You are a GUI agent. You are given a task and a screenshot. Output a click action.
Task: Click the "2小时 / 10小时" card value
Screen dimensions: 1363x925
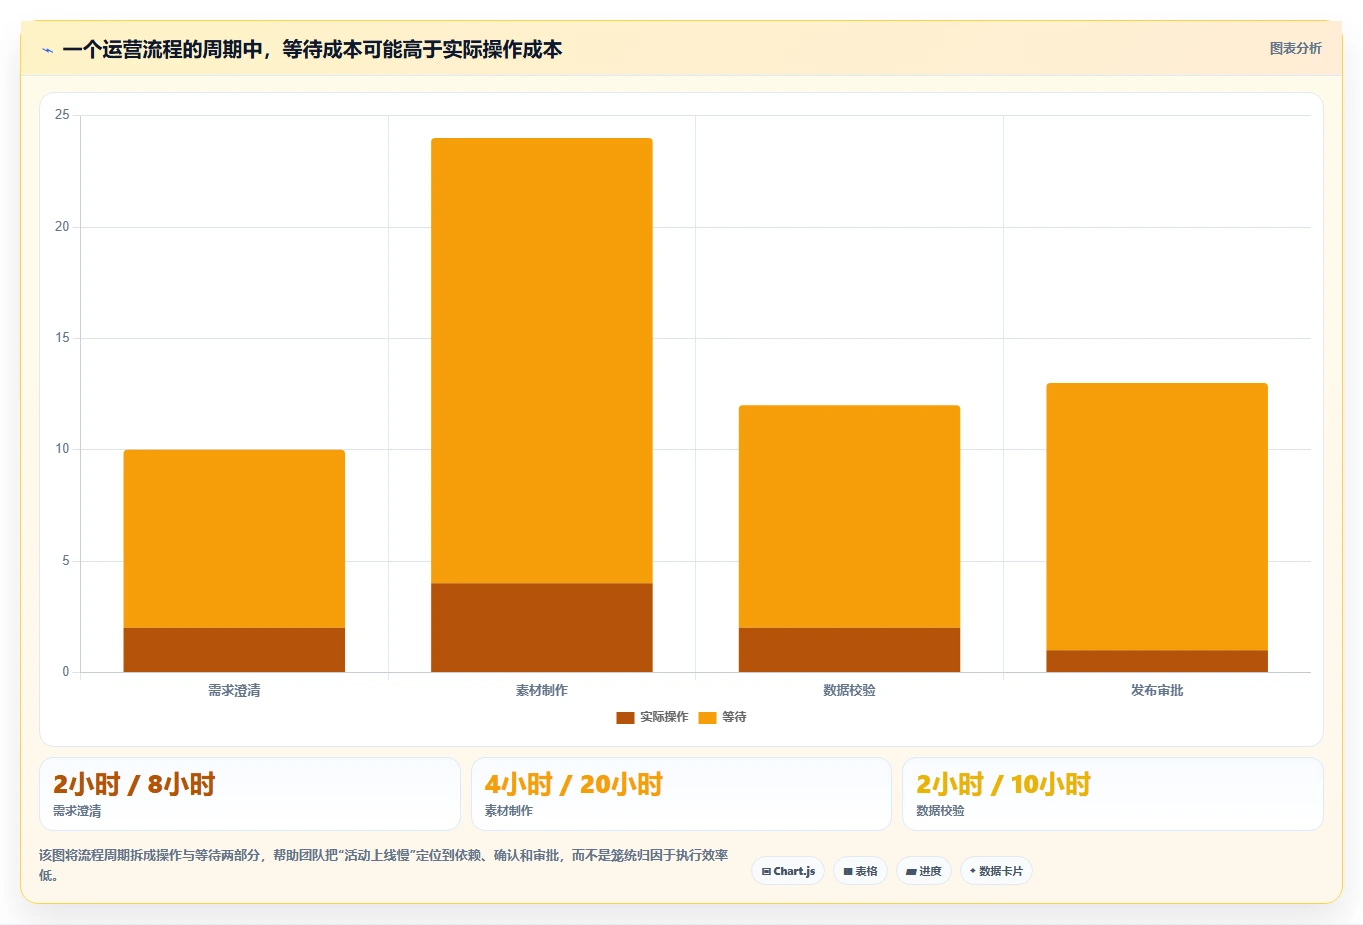[x=1004, y=784]
